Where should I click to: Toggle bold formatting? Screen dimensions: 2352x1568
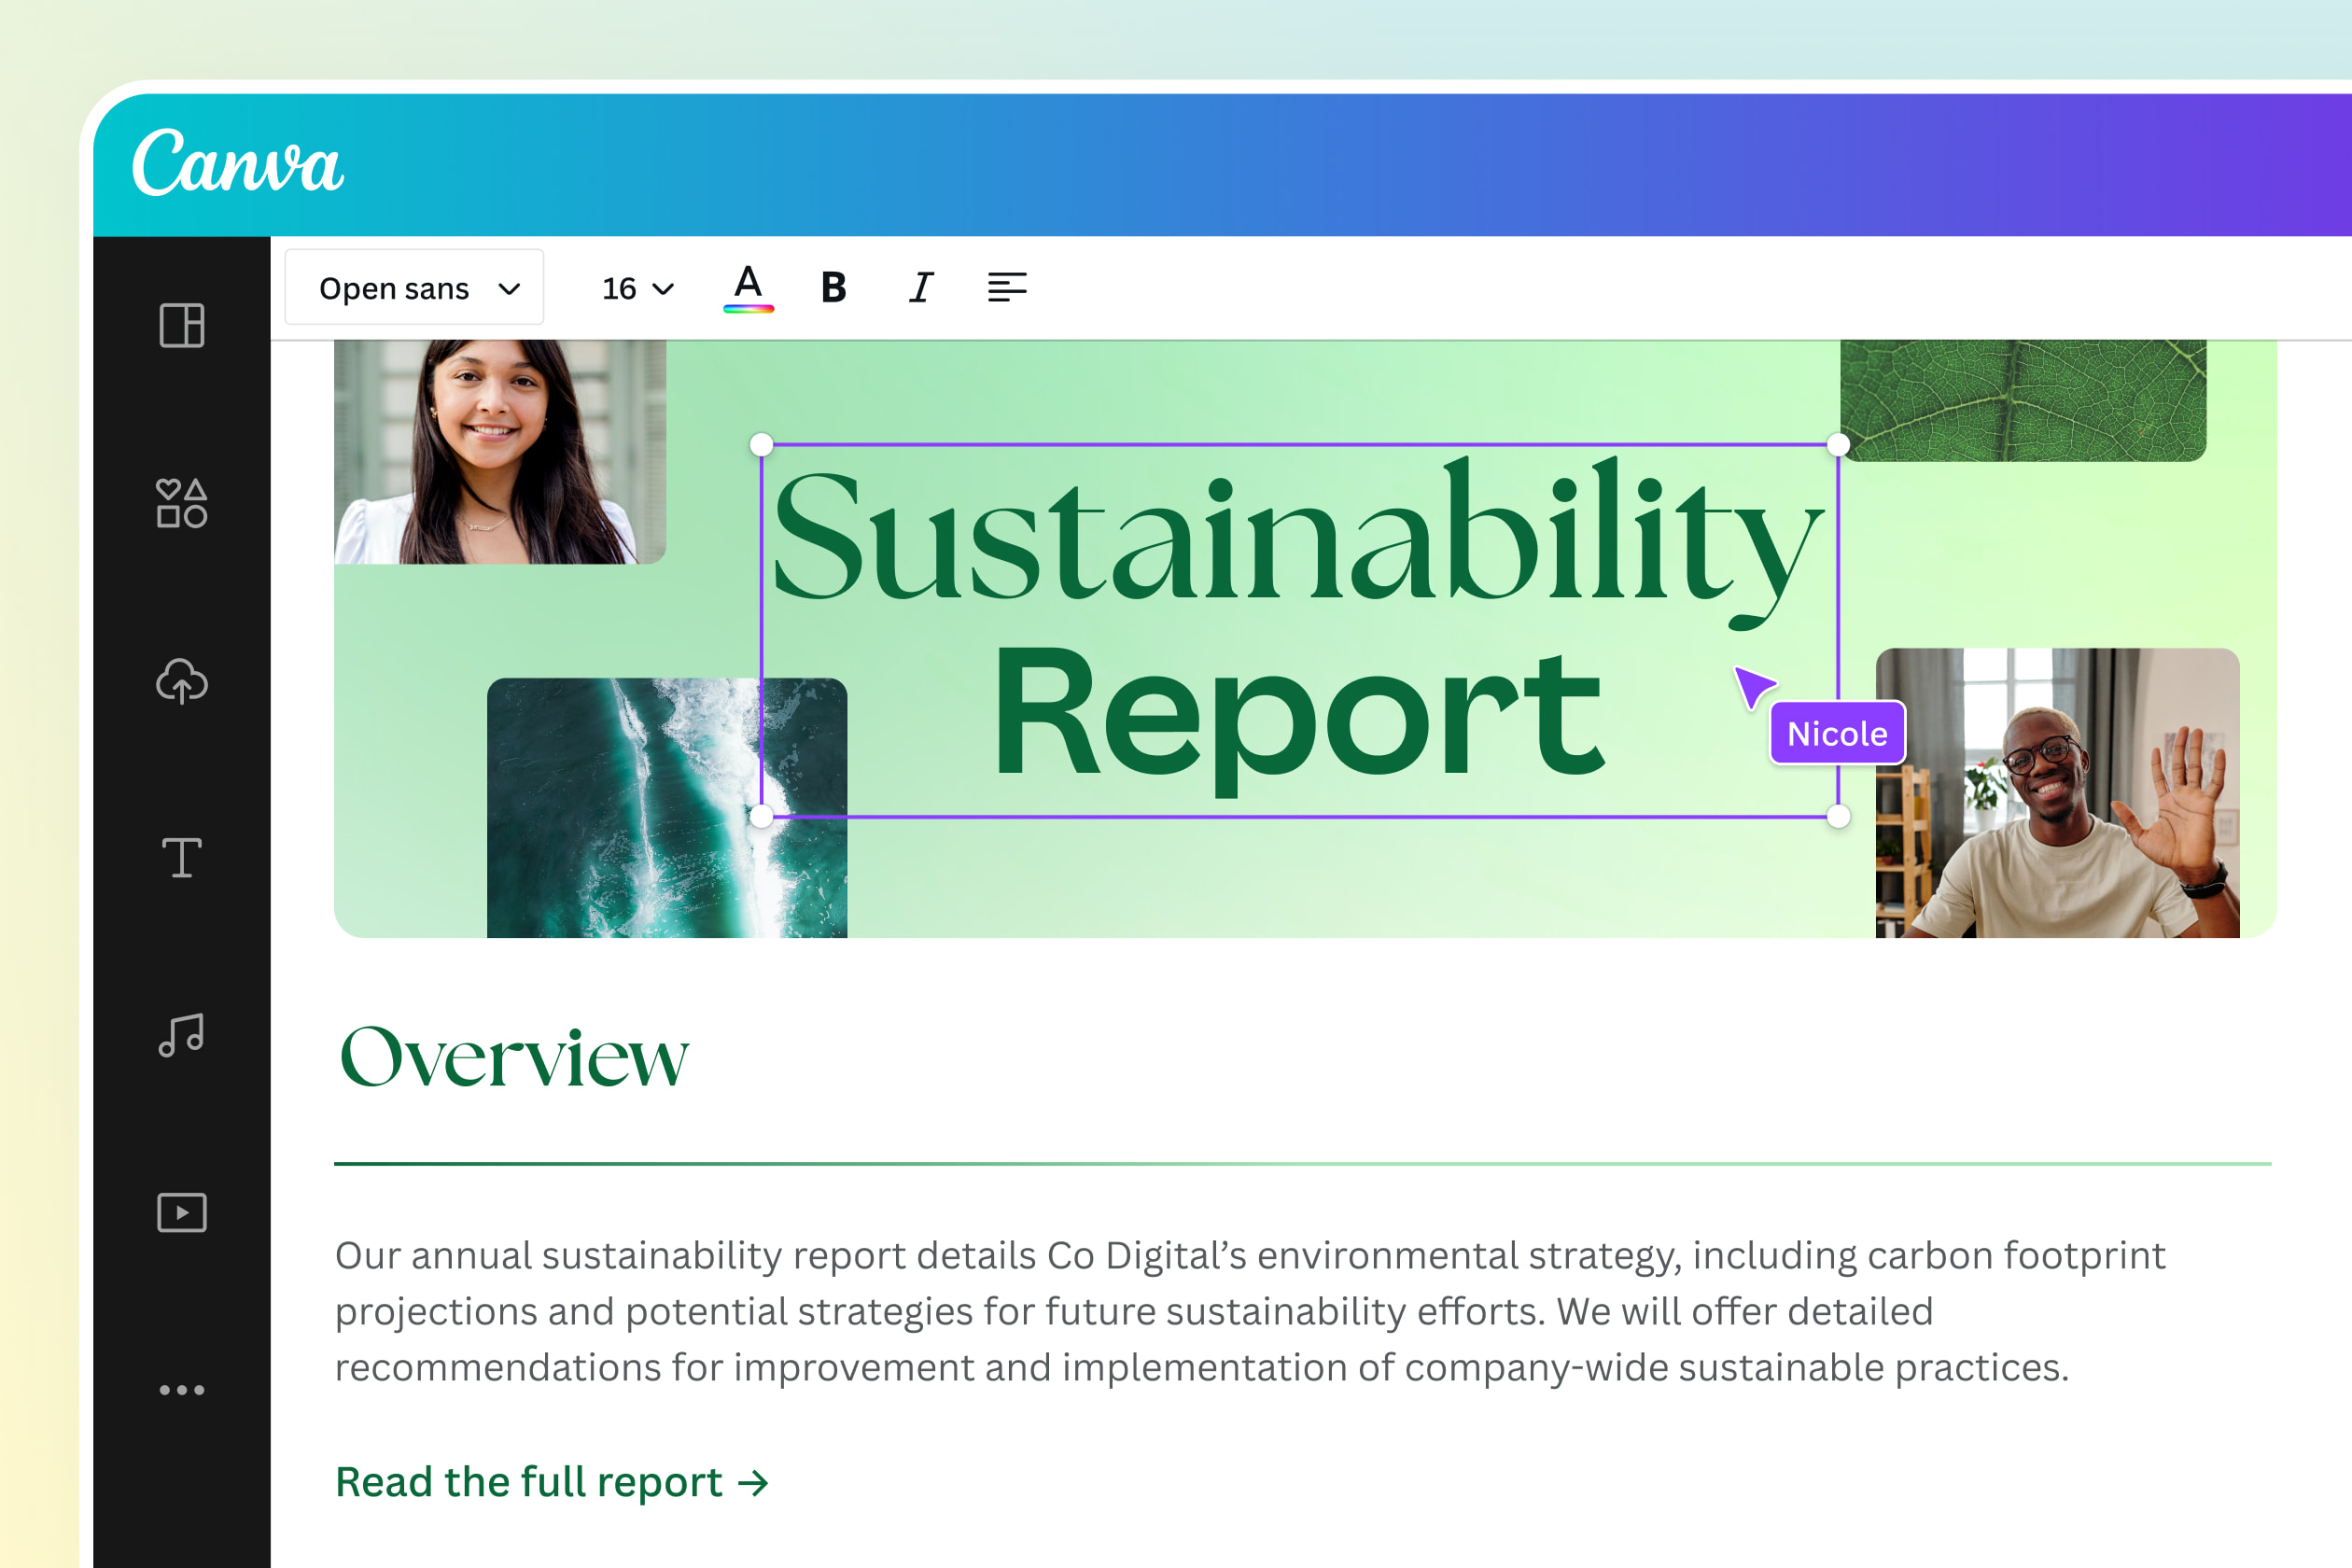pyautogui.click(x=833, y=288)
